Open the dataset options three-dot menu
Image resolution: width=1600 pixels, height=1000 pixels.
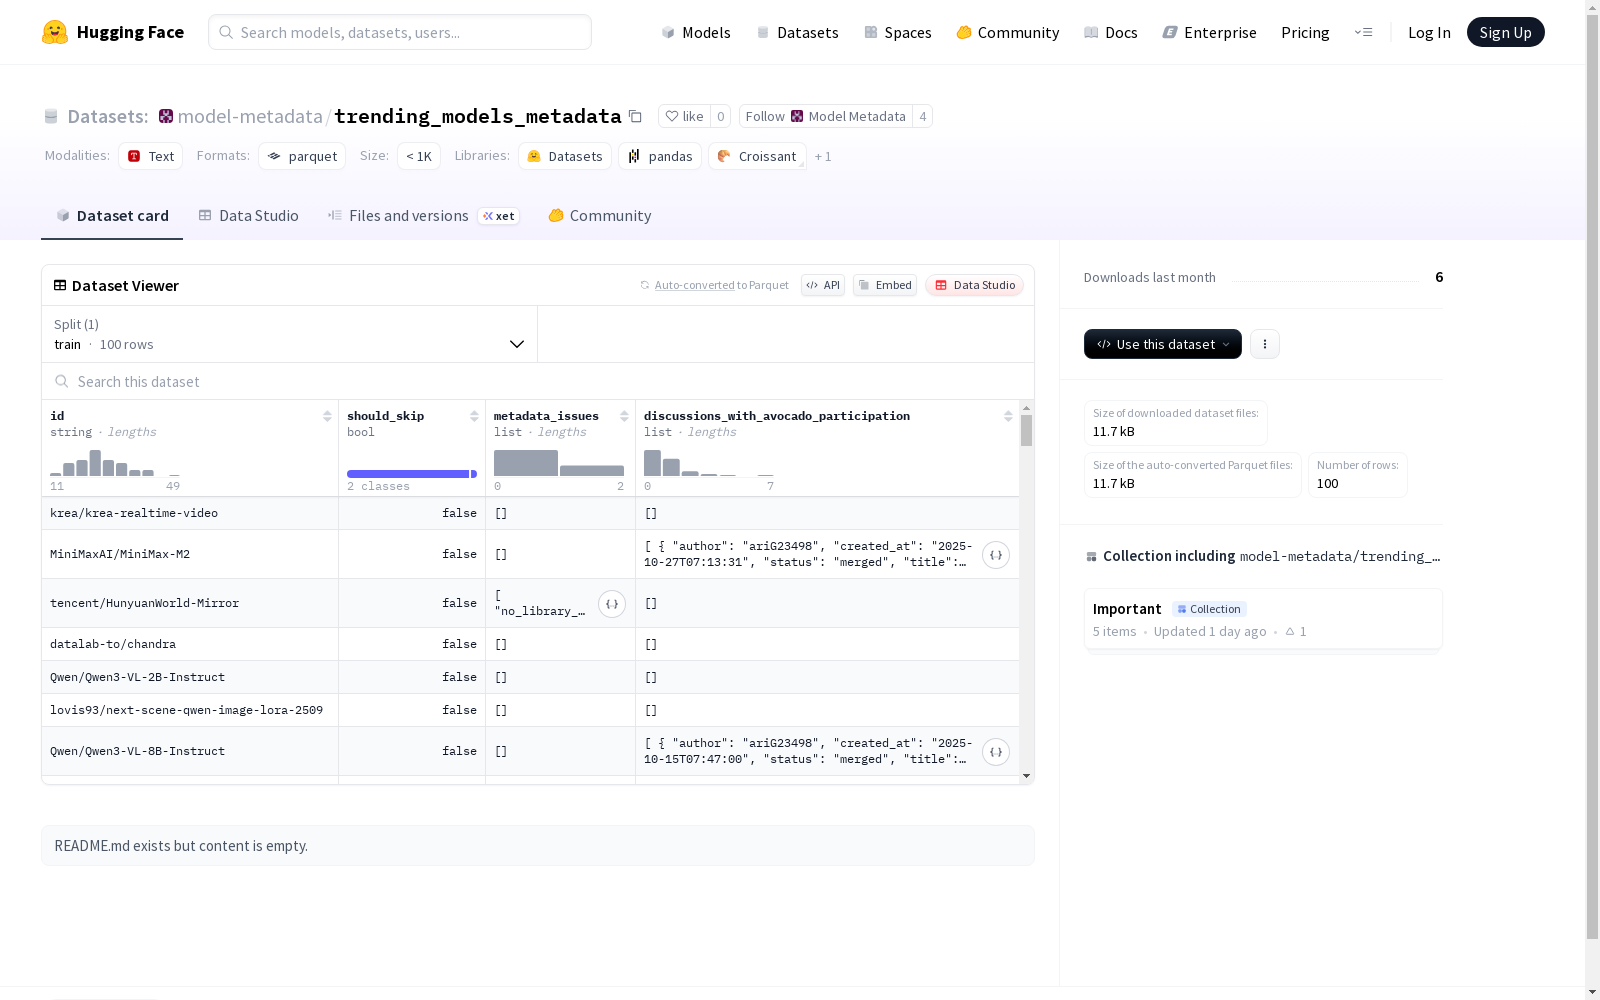1265,344
